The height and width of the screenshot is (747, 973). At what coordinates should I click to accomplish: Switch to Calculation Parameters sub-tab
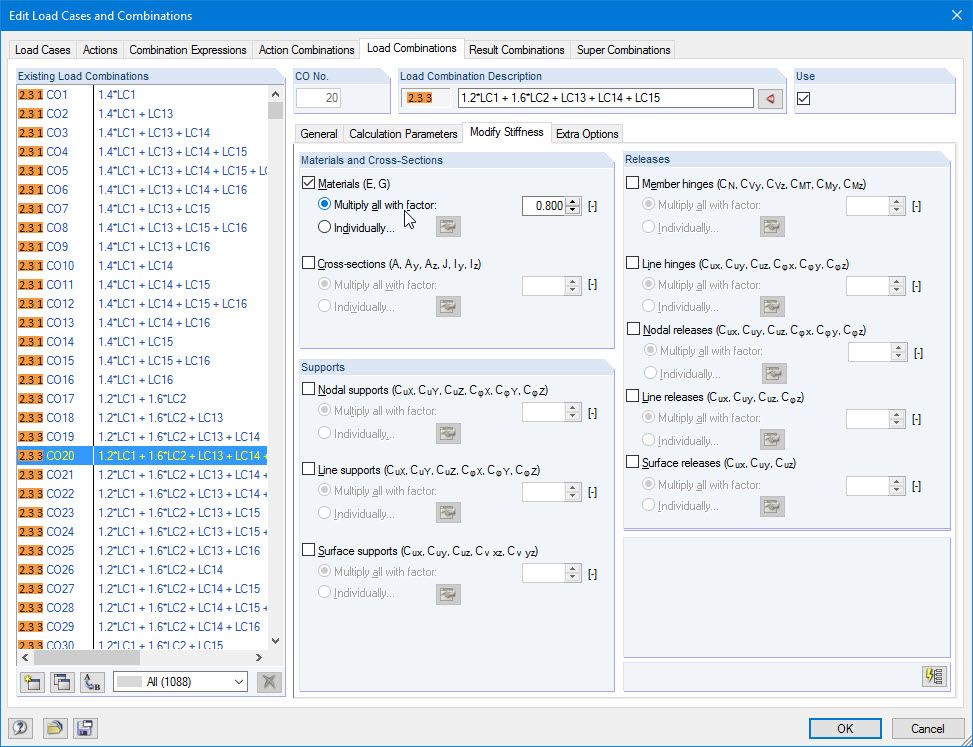pyautogui.click(x=403, y=134)
